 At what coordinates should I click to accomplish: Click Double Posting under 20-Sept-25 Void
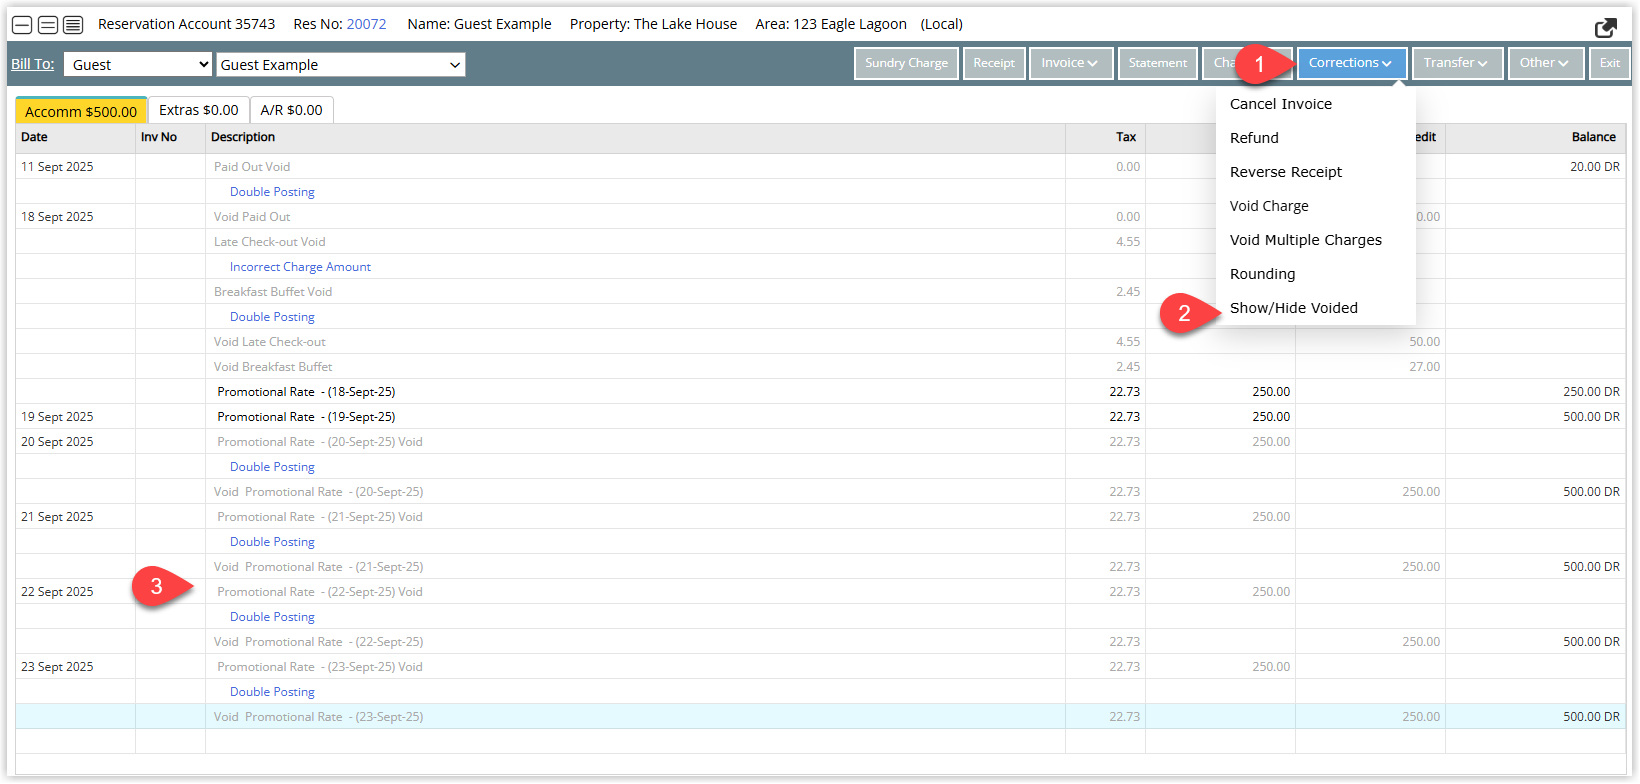coord(272,467)
